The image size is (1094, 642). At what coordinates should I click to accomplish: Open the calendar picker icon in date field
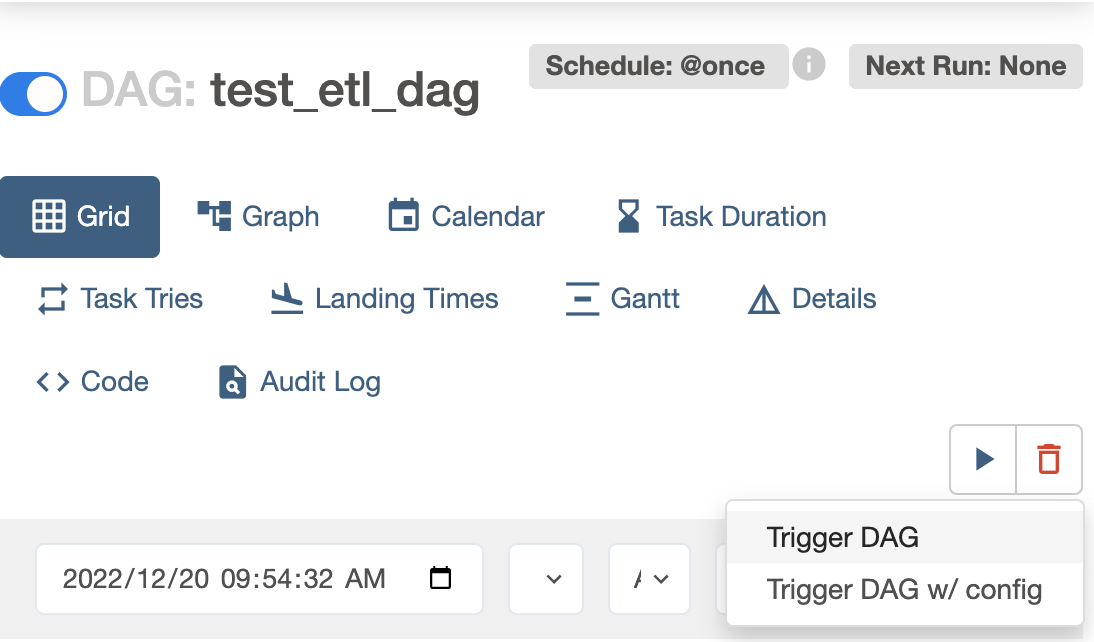coord(440,578)
